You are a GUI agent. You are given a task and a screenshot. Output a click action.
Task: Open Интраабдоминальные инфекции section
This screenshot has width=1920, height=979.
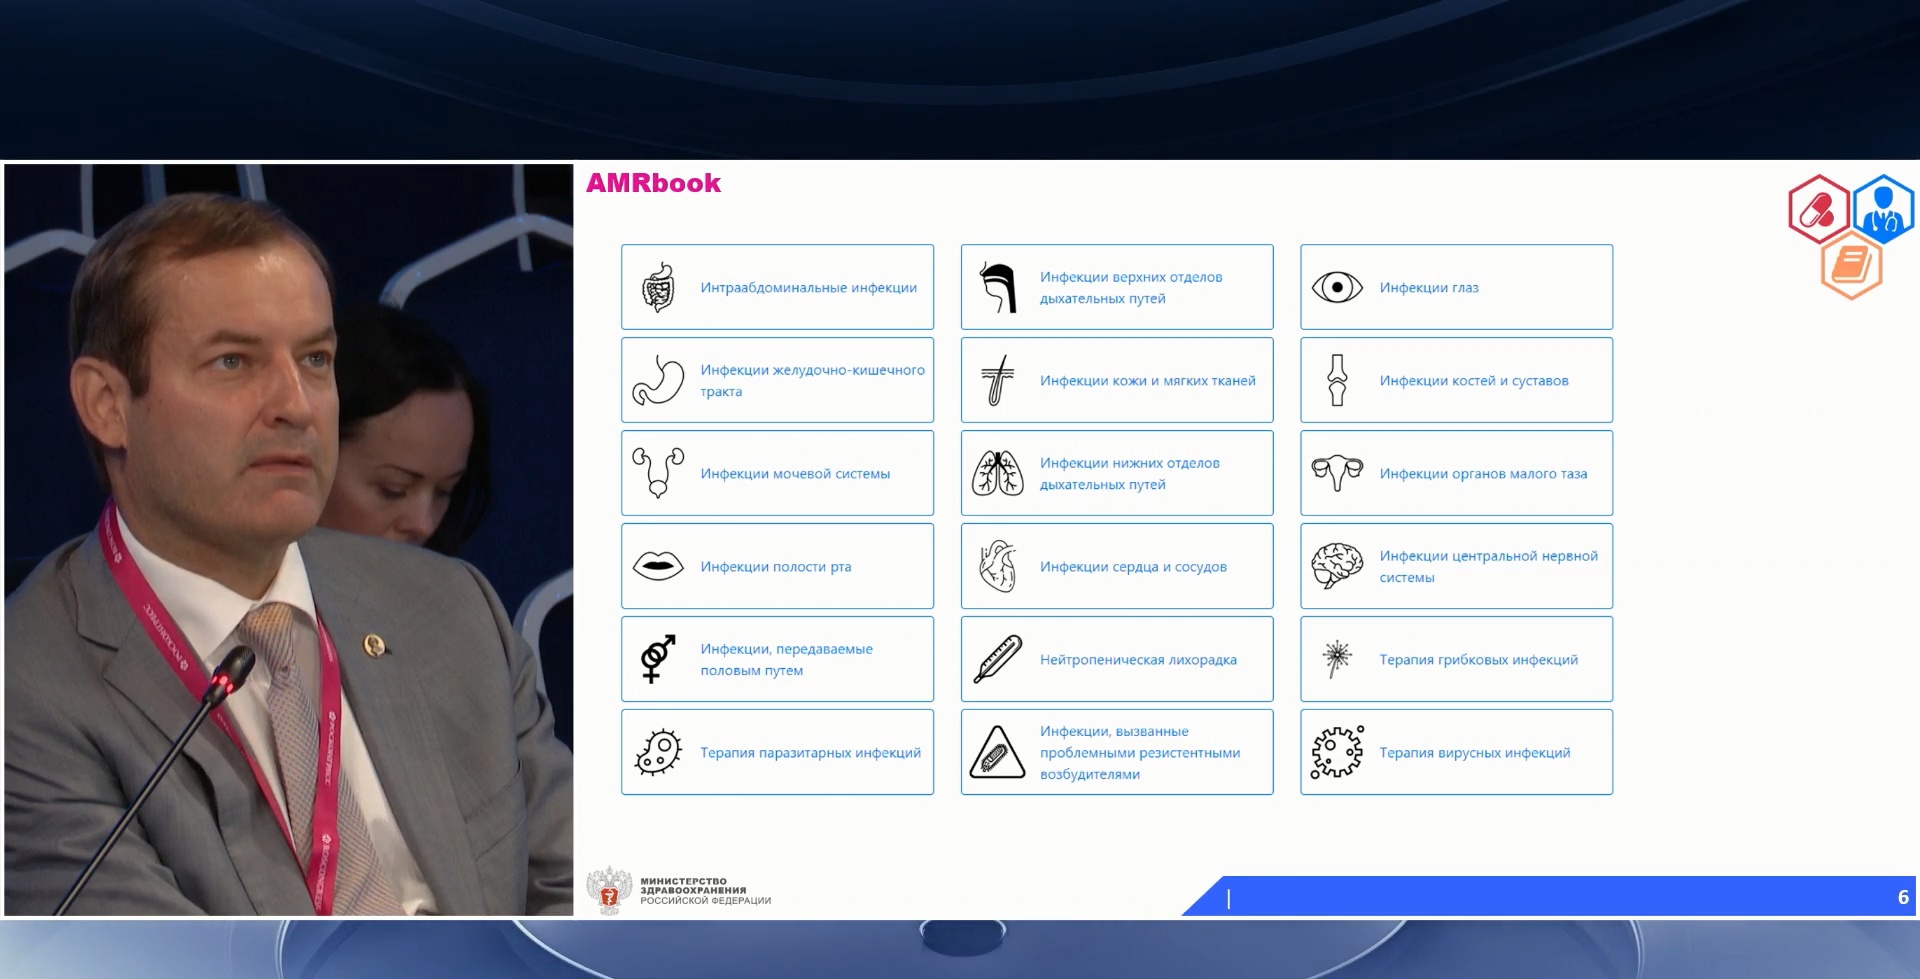pyautogui.click(x=777, y=287)
